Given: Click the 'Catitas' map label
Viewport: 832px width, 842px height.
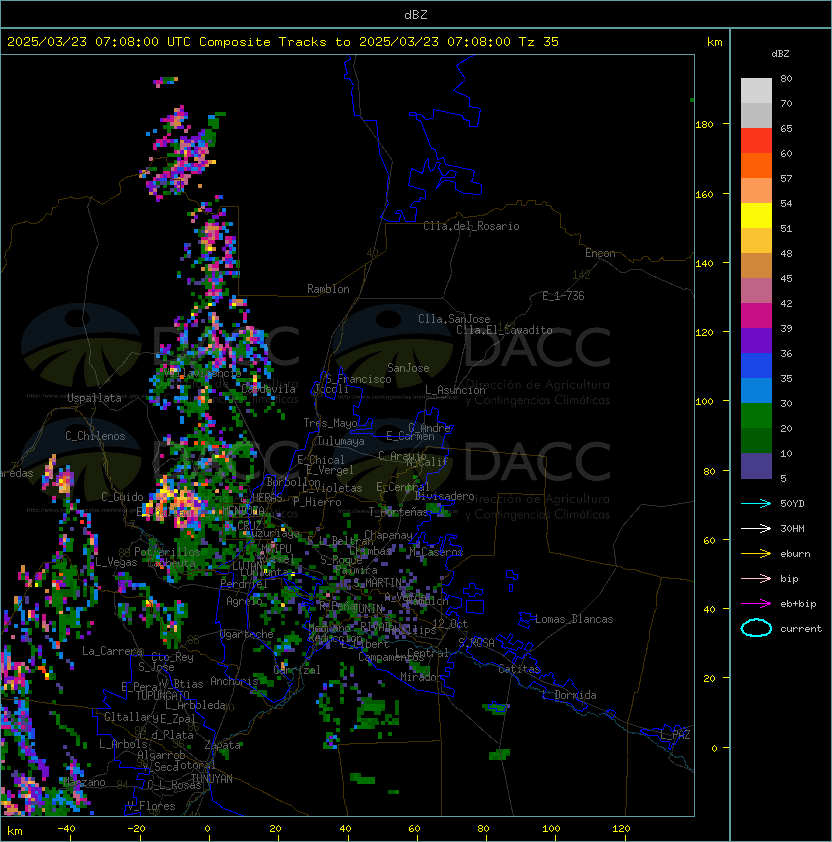Looking at the screenshot, I should click(x=519, y=669).
